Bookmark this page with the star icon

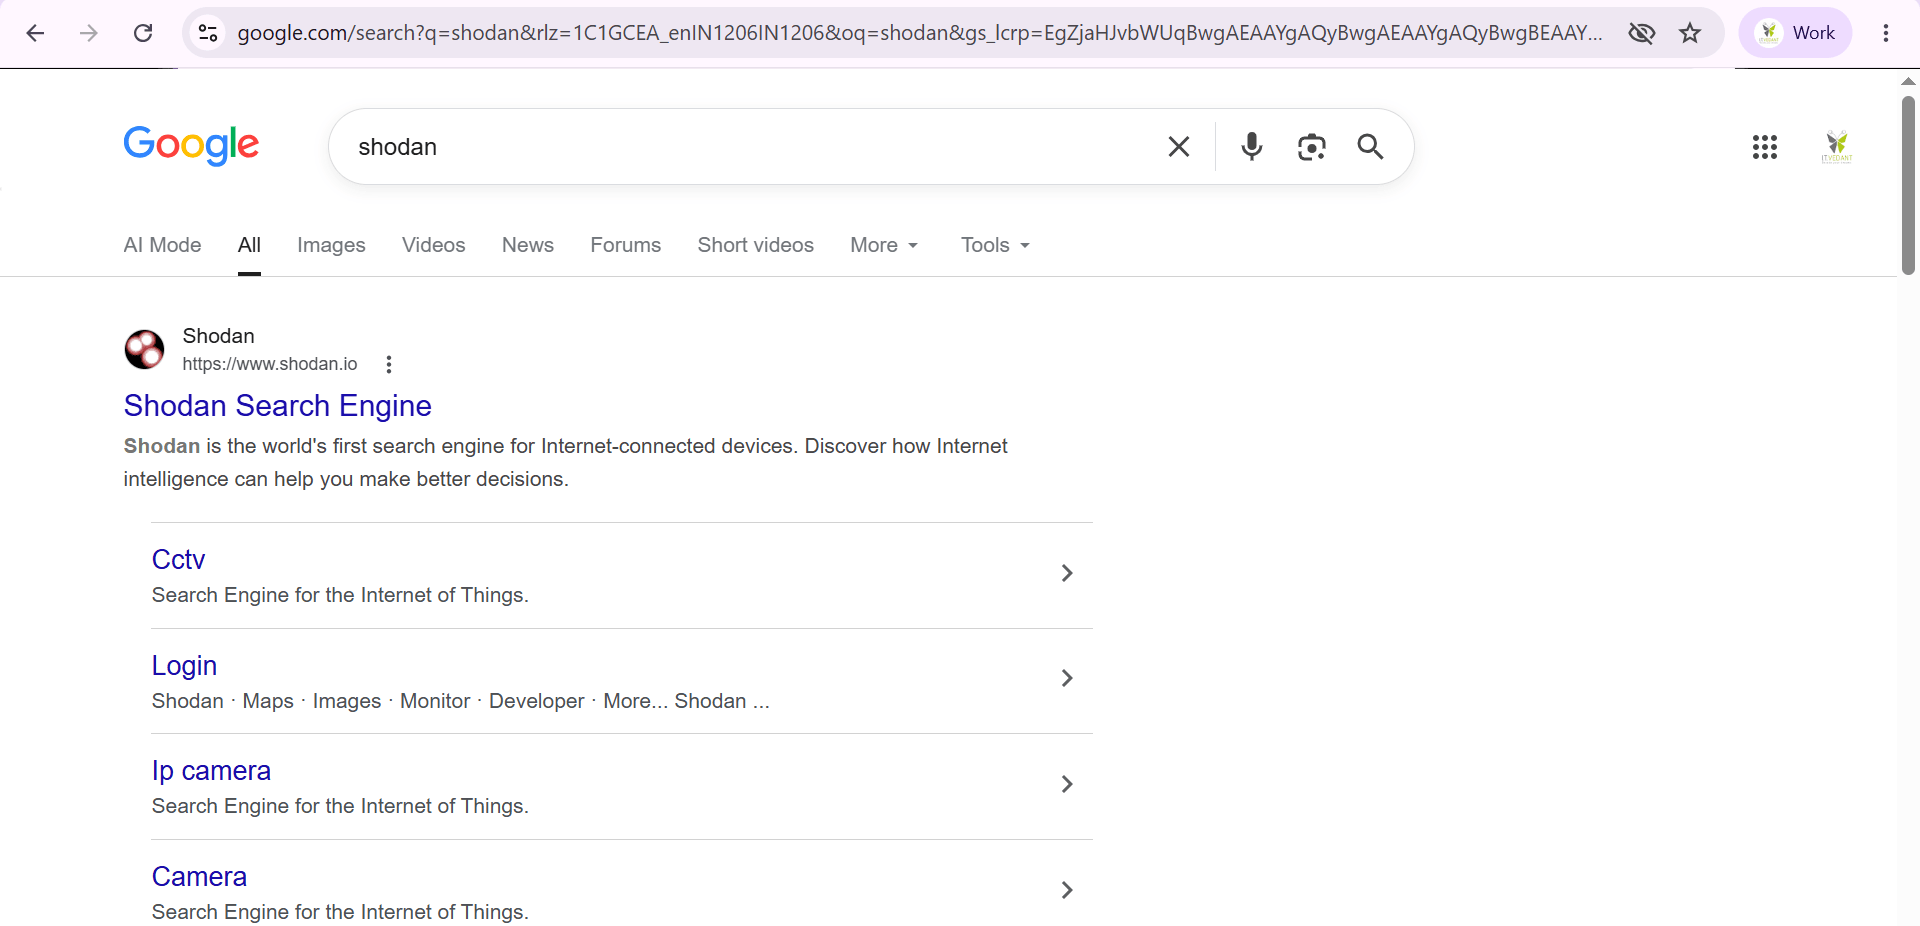point(1690,33)
